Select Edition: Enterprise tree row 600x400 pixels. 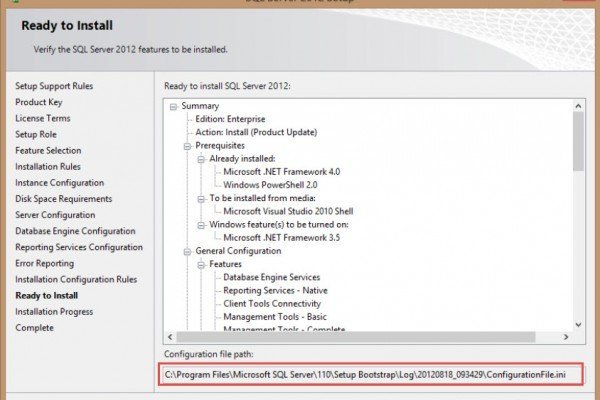[x=230, y=119]
